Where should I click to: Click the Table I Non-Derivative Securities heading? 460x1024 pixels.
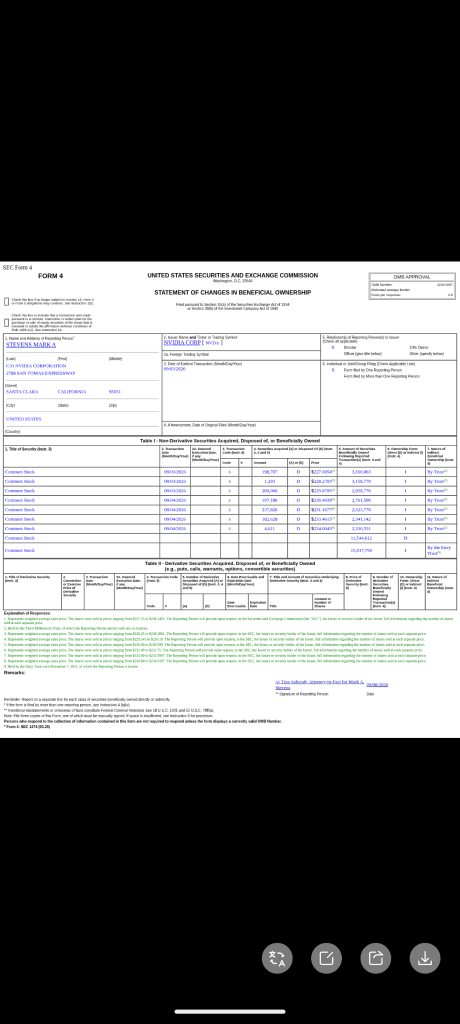pos(229,441)
